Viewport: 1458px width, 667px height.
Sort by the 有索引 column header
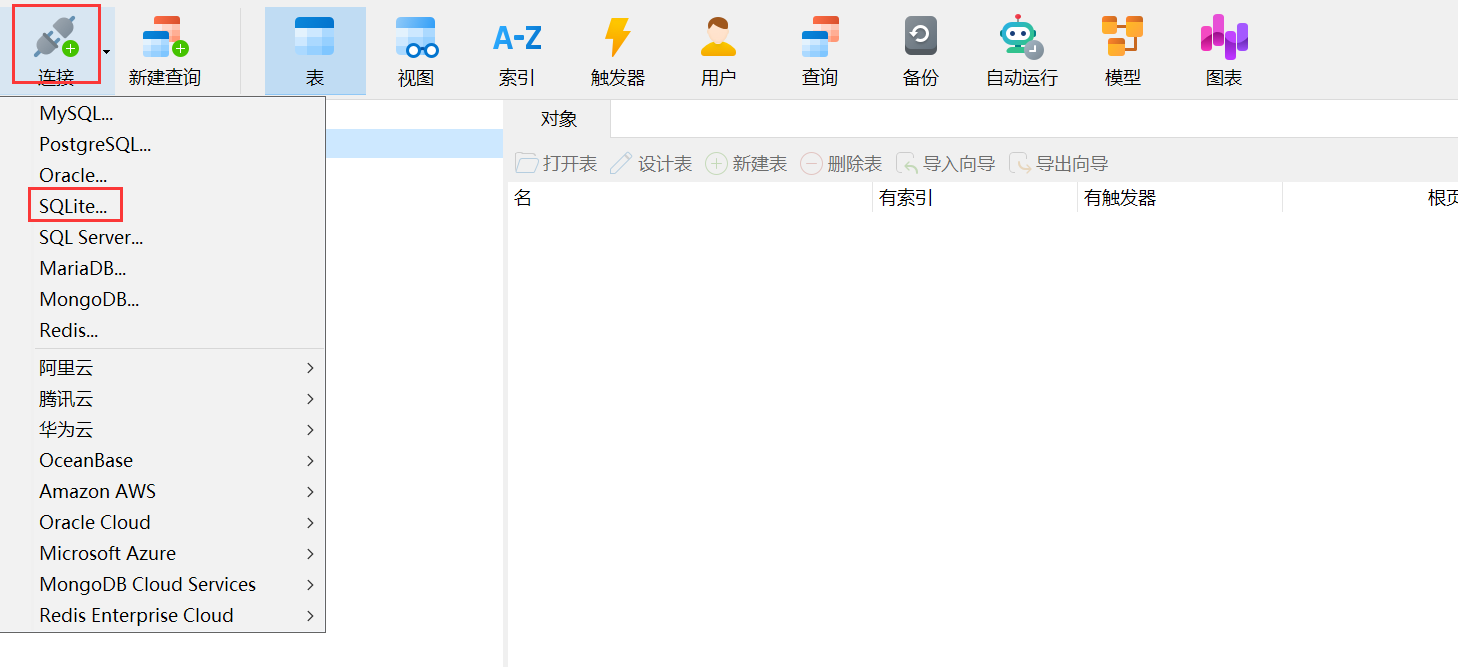[905, 197]
